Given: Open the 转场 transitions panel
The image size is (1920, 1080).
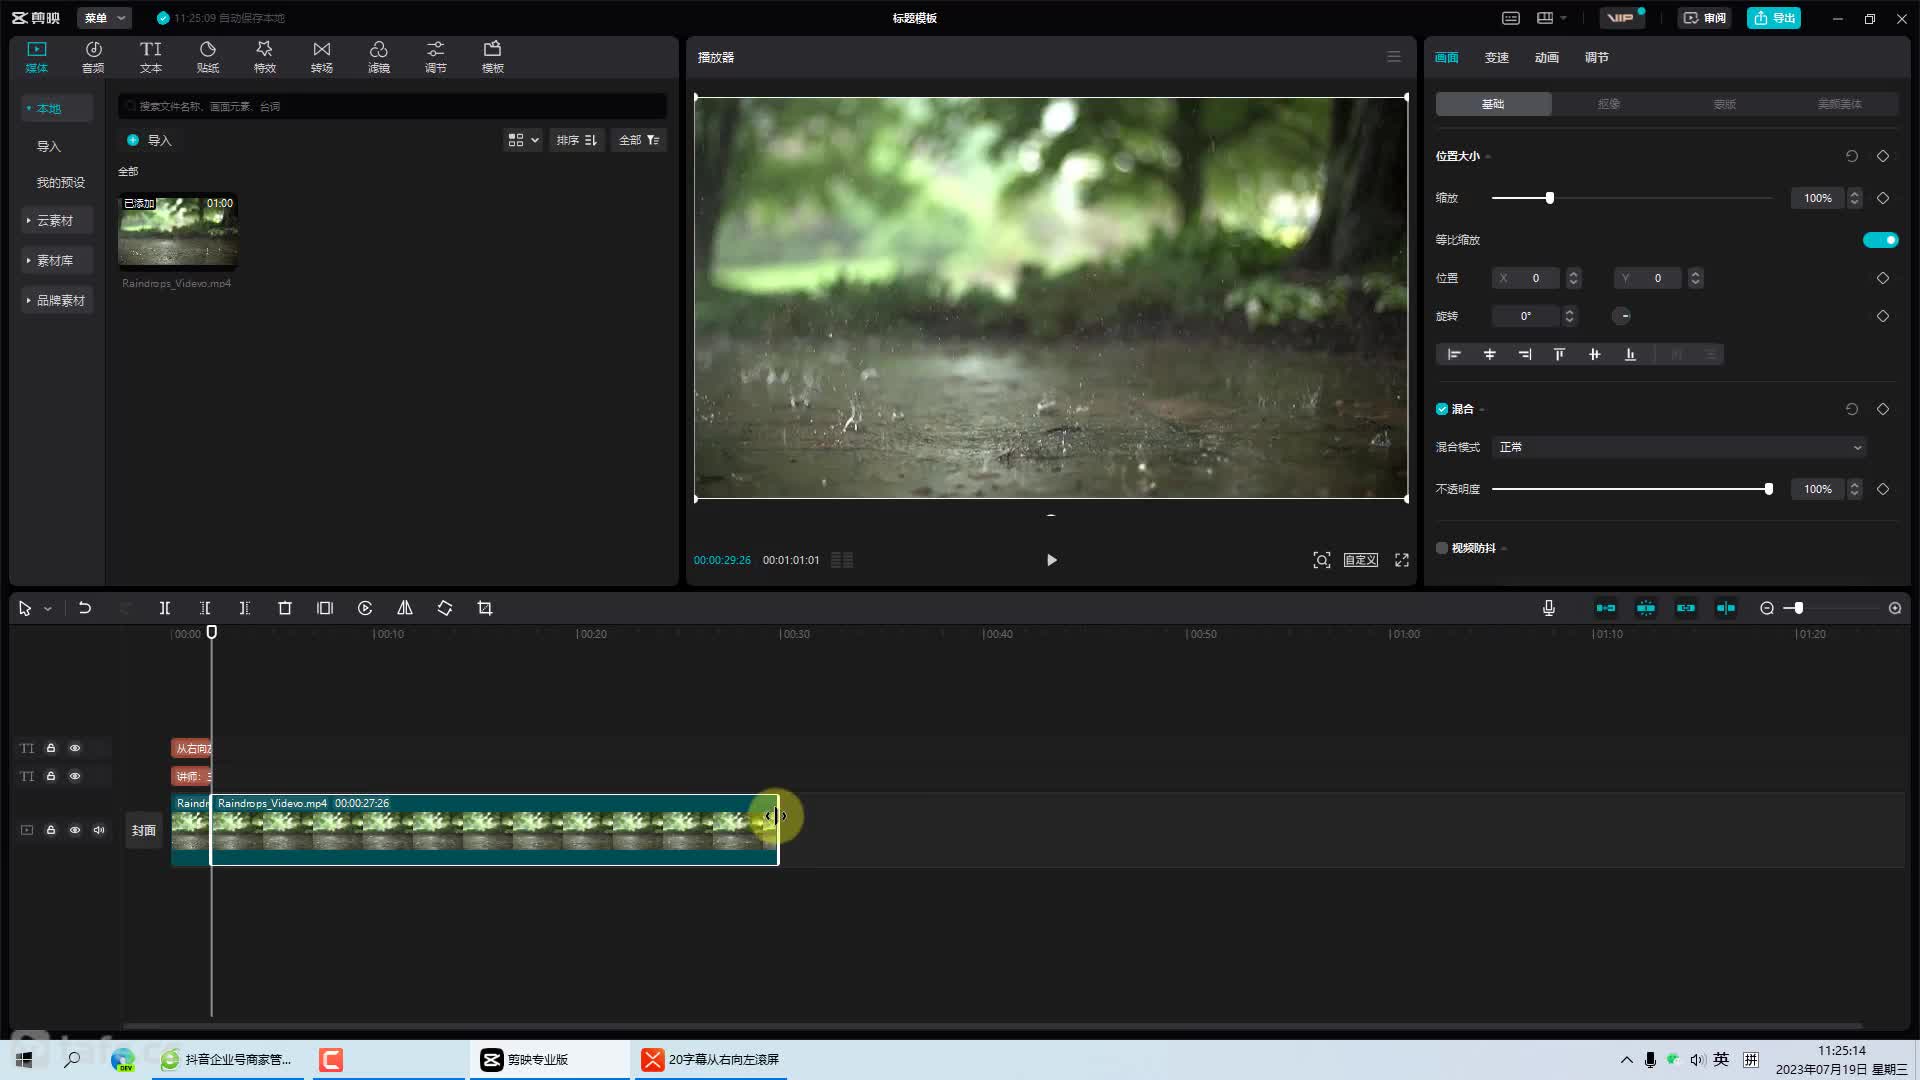Looking at the screenshot, I should tap(321, 57).
